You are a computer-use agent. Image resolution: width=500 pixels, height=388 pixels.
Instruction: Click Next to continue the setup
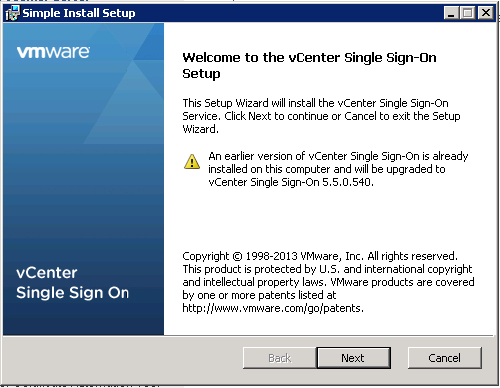tap(353, 358)
